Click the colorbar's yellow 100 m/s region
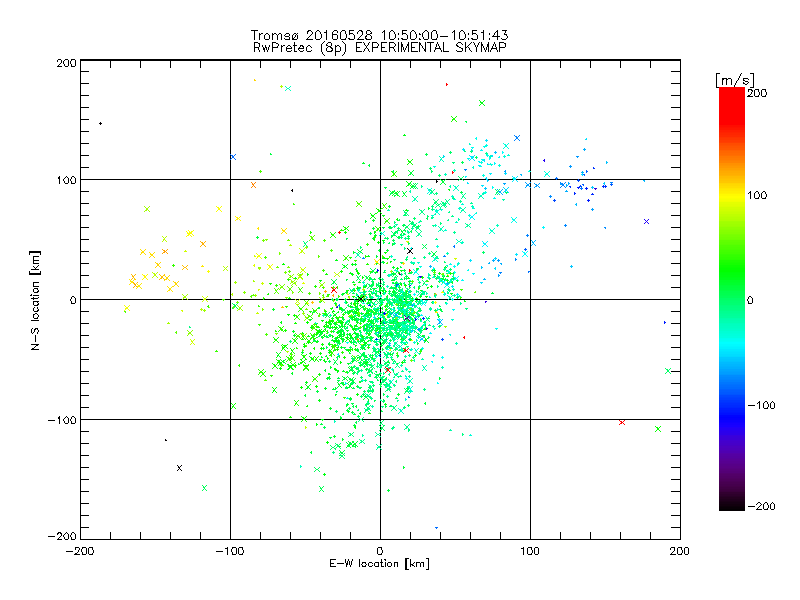 point(732,195)
